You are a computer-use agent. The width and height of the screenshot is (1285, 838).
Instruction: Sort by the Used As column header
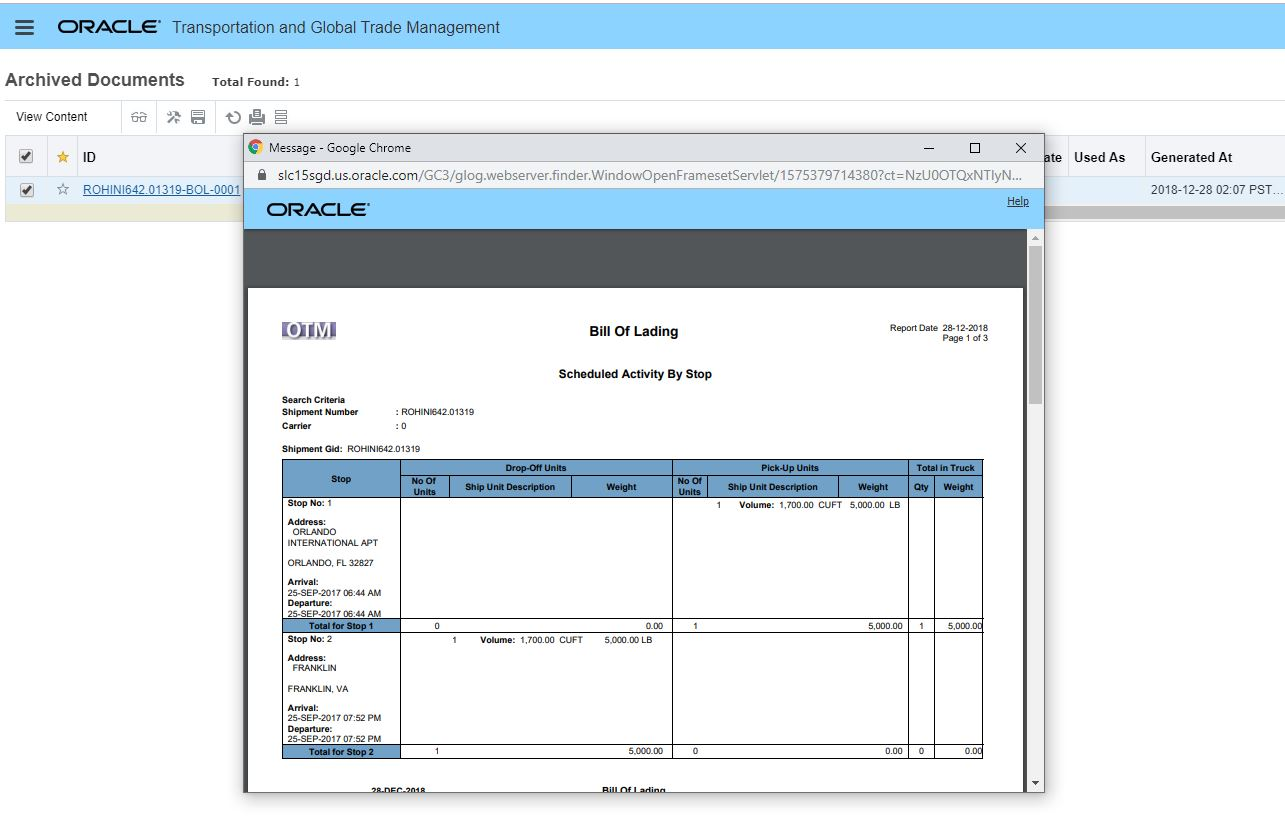click(x=1099, y=157)
